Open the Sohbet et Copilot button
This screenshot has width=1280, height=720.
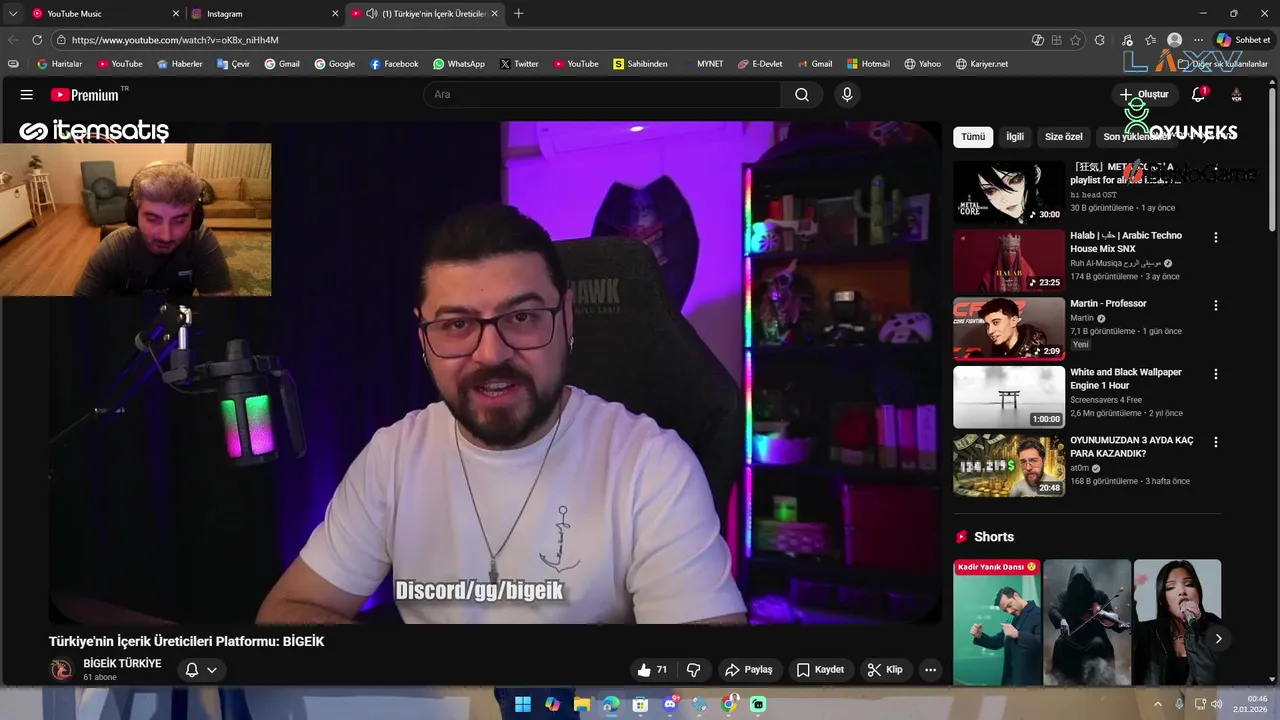1243,40
